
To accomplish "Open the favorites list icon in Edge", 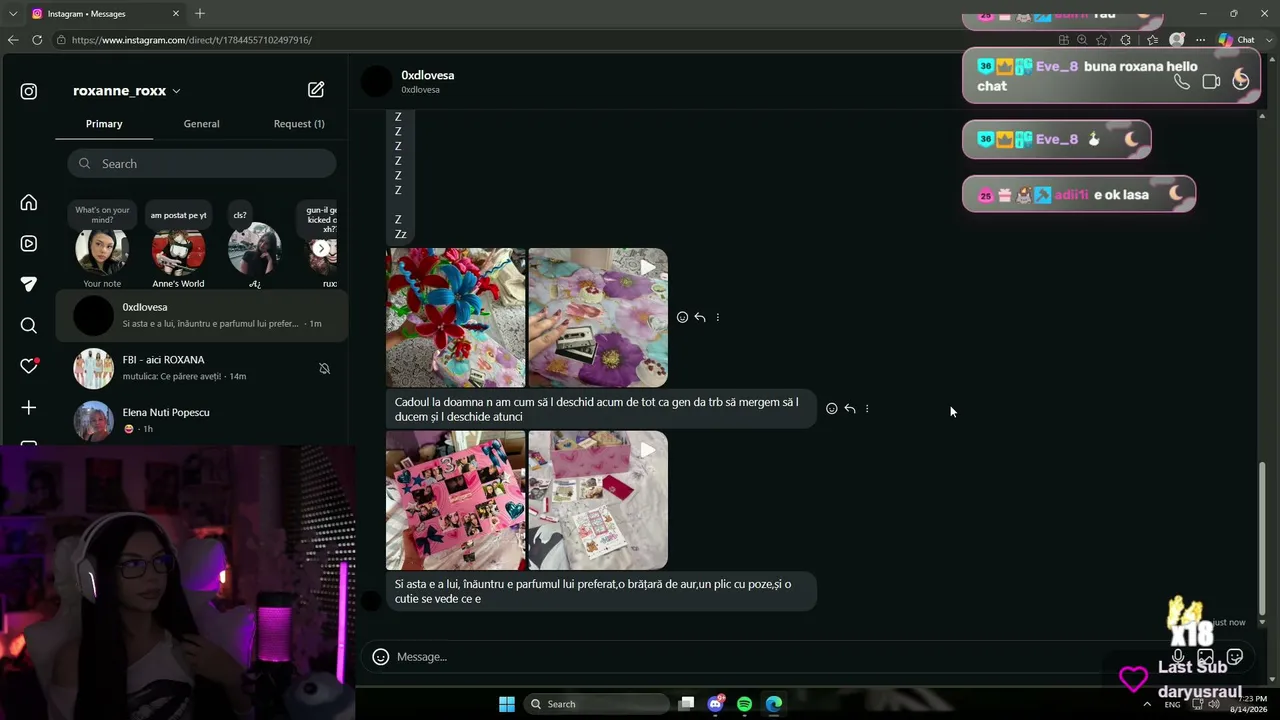I will [x=1152, y=40].
